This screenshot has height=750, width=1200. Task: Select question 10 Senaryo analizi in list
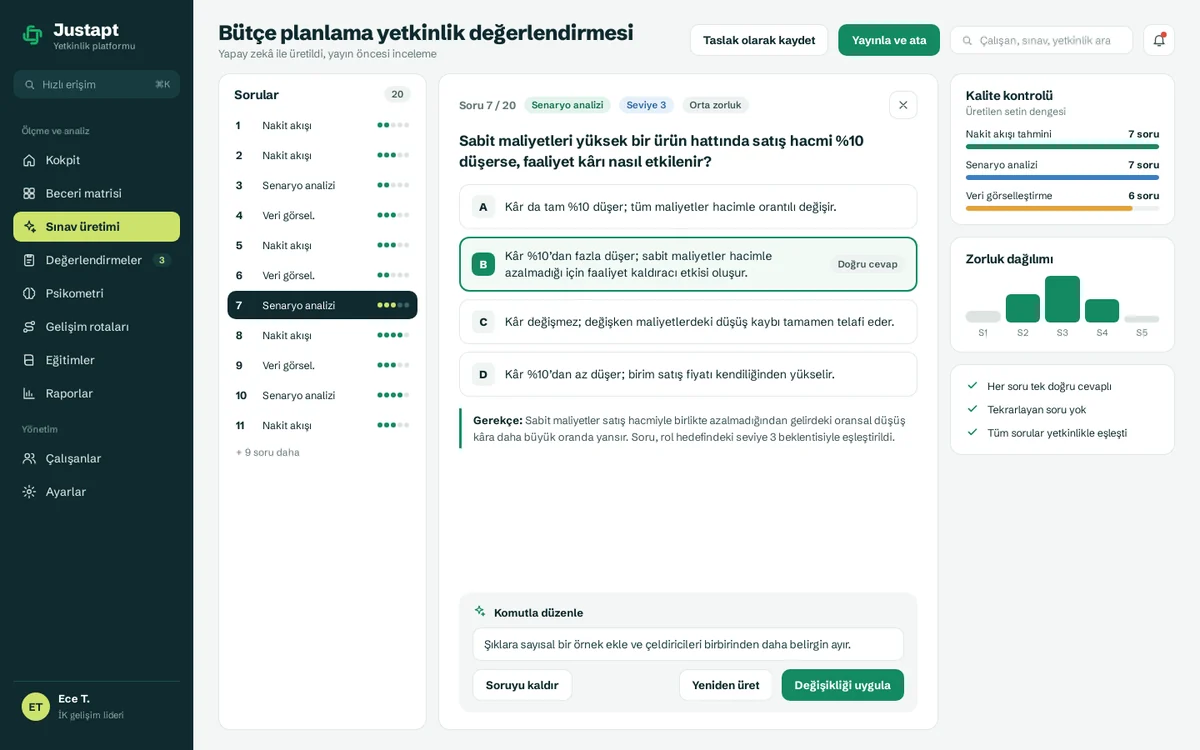click(x=322, y=395)
